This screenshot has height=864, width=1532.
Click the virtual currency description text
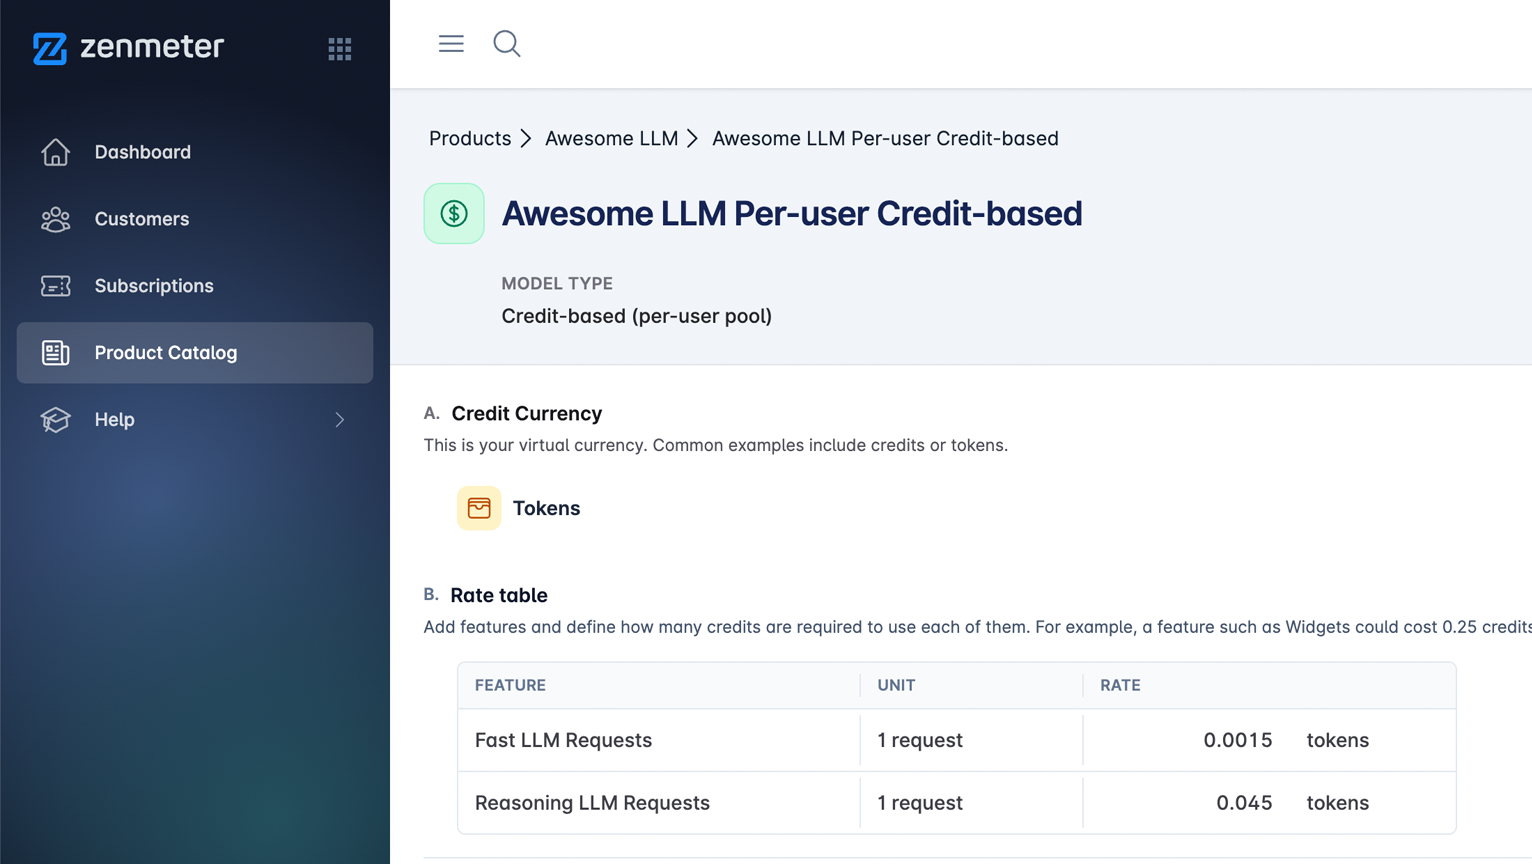pos(716,446)
